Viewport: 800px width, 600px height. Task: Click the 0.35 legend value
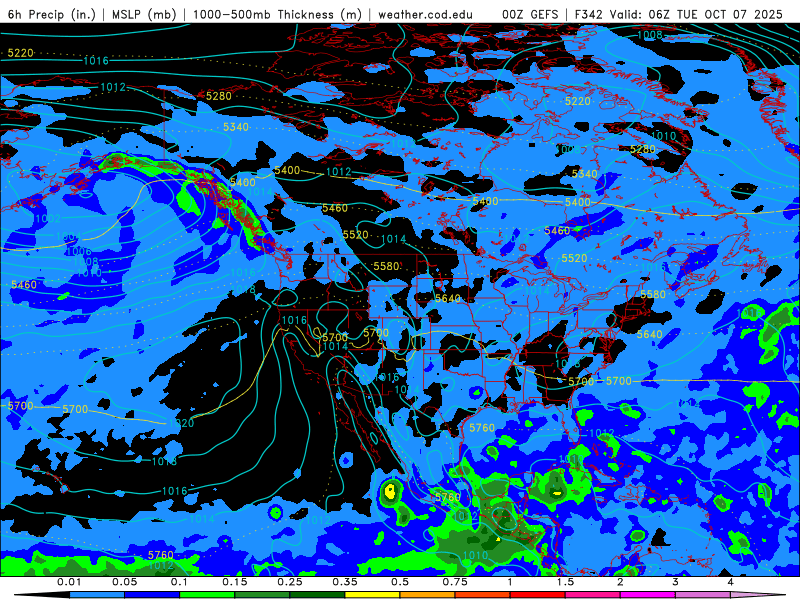[345, 582]
